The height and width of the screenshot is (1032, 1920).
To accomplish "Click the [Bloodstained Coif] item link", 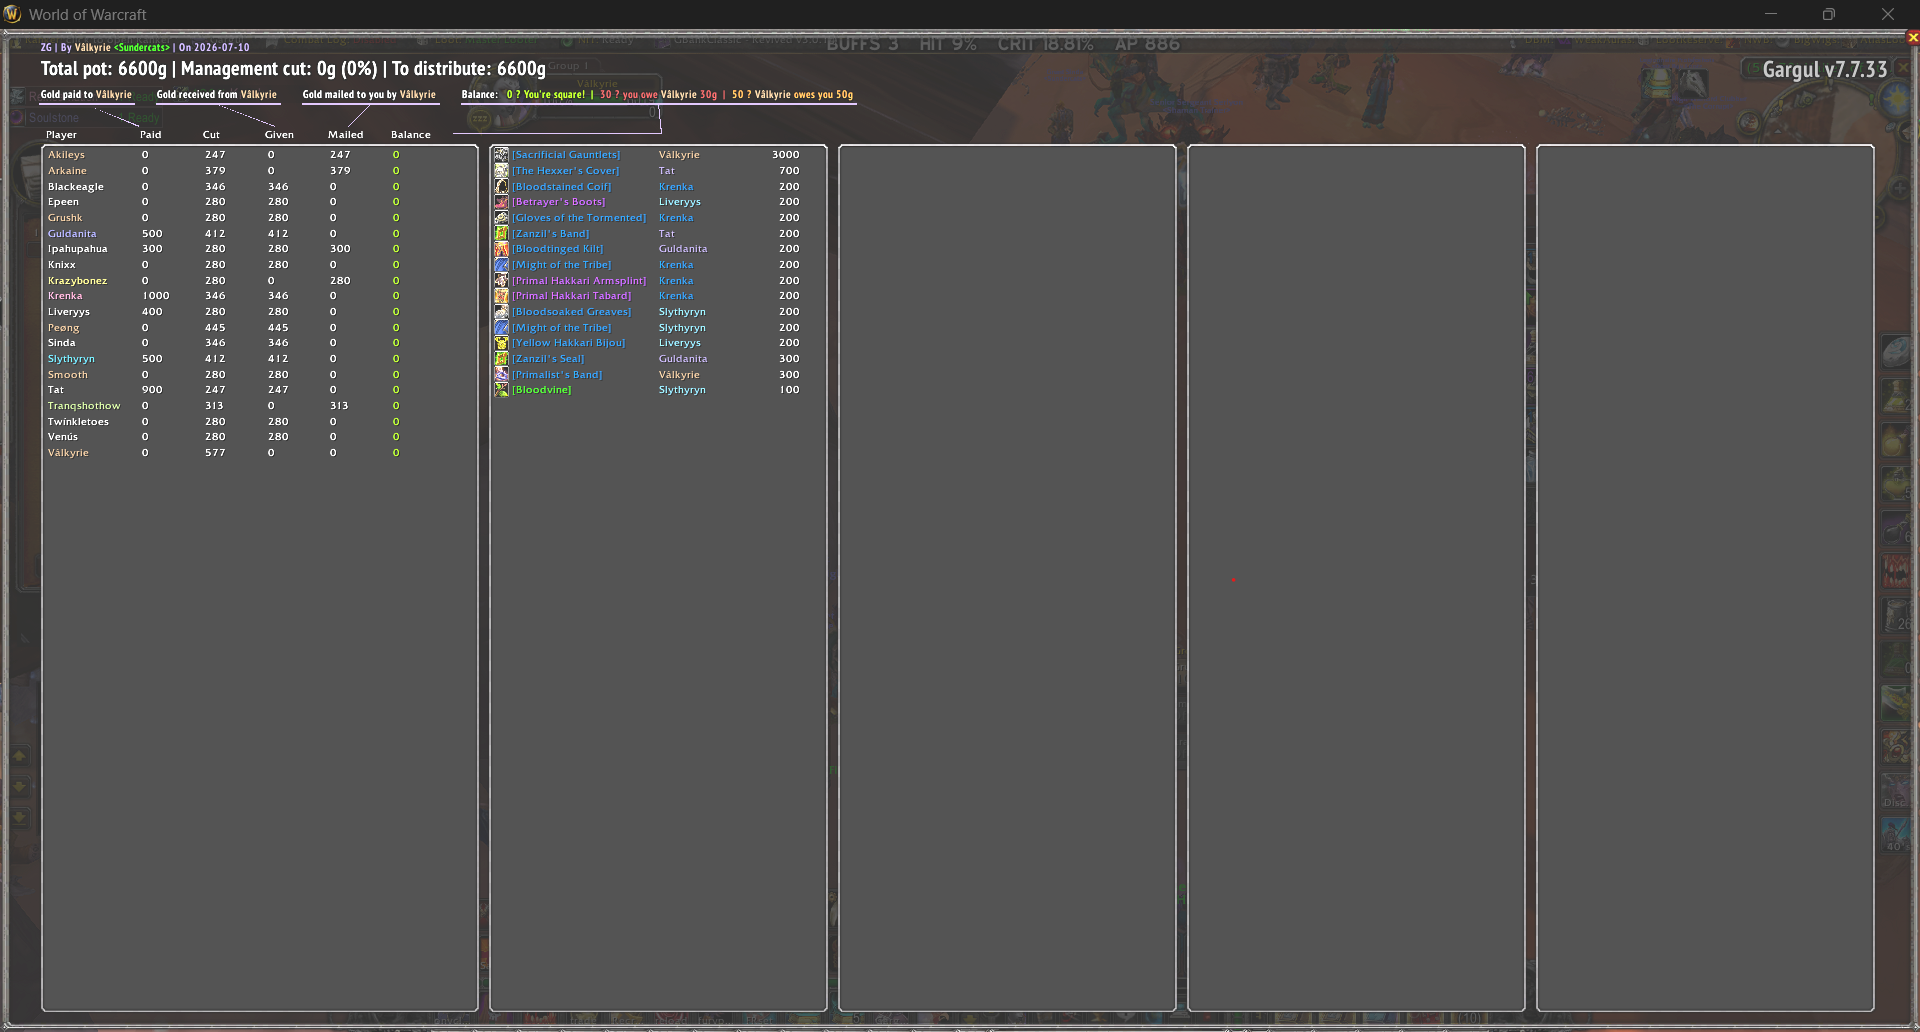I will (x=562, y=187).
